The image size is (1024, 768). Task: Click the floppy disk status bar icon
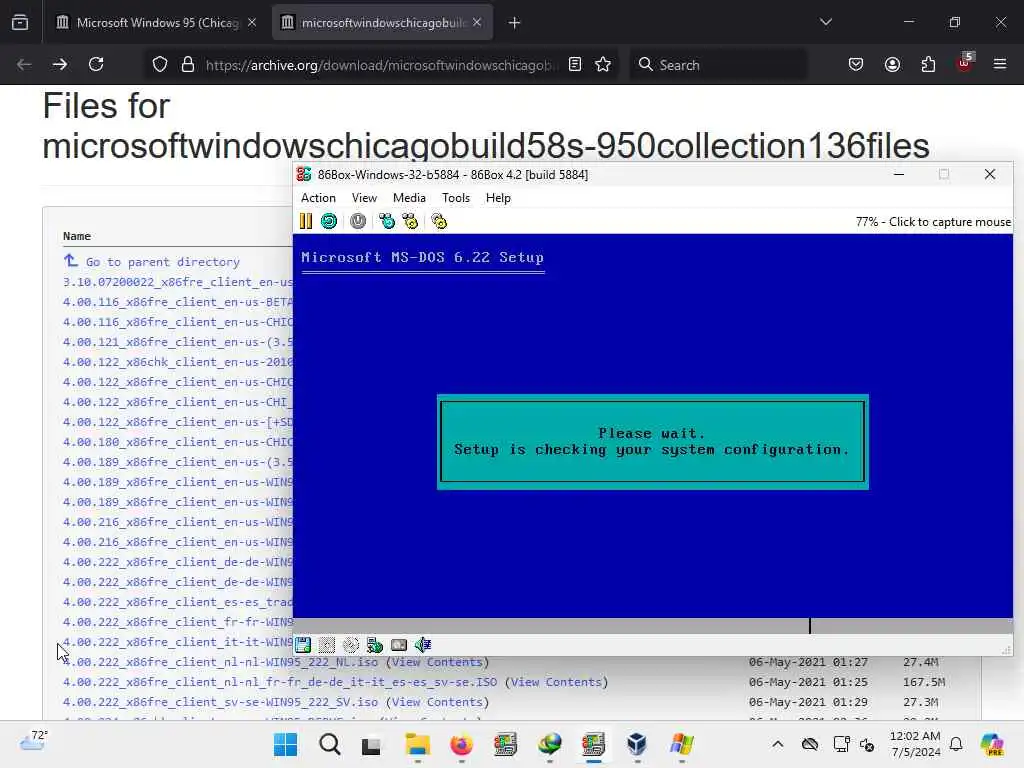(x=303, y=645)
